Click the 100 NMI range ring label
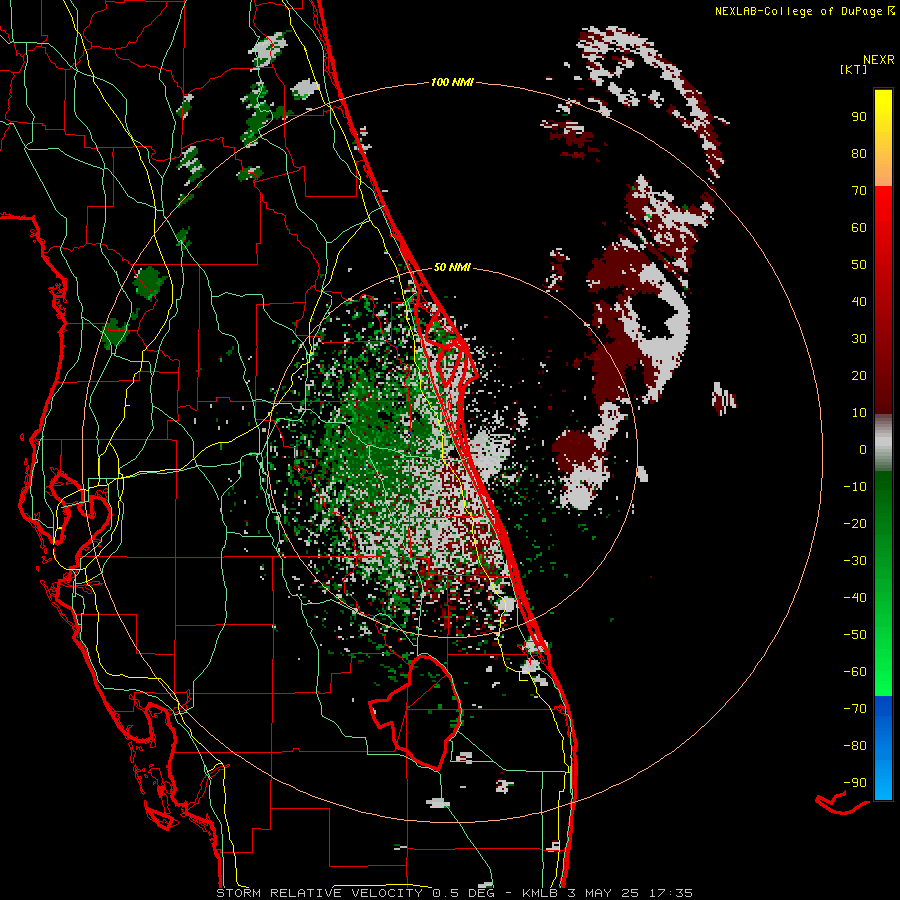 click(452, 83)
